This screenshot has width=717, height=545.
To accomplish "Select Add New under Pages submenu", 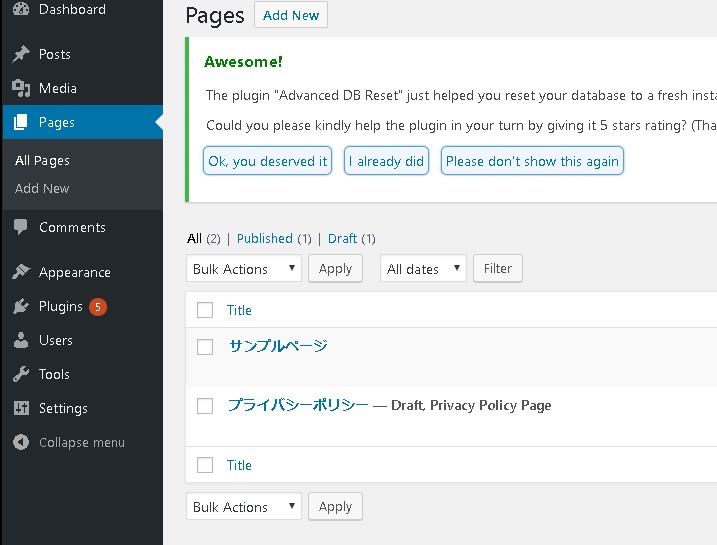I will pos(42,188).
